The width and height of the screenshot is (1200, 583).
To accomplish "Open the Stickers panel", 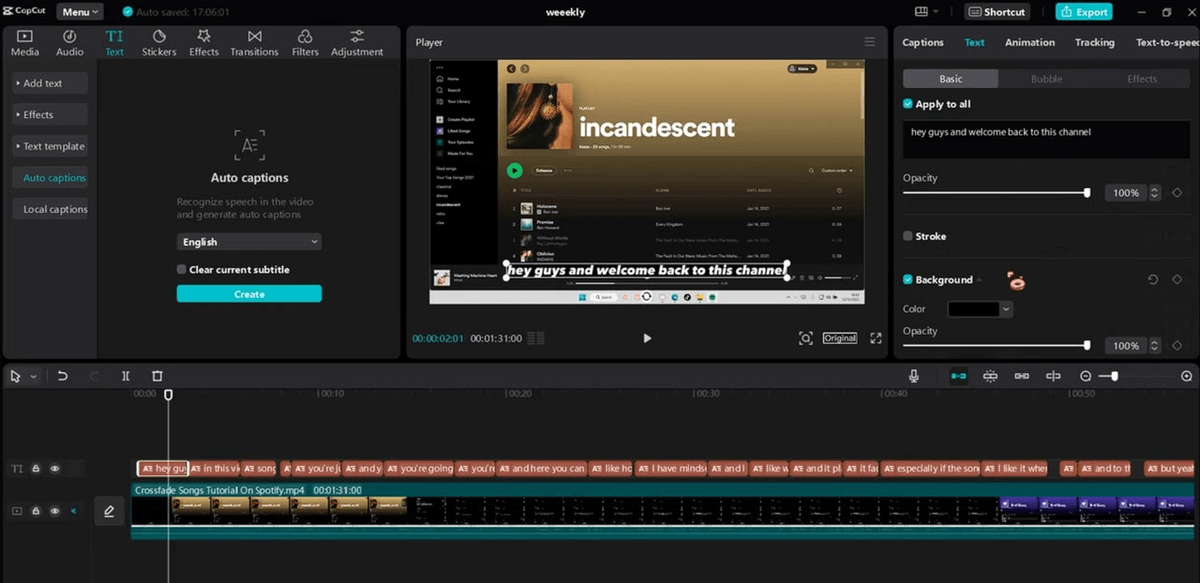I will click(x=159, y=43).
